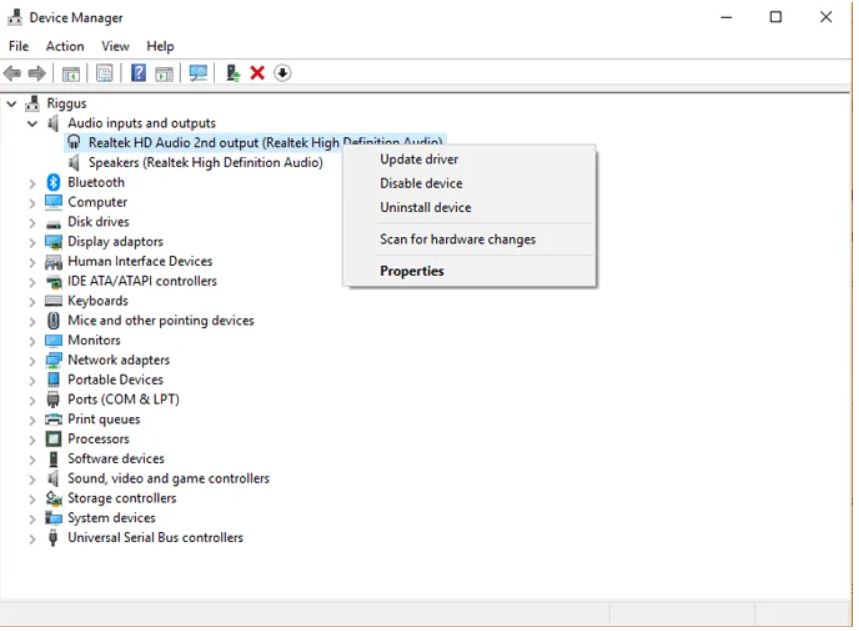Select the Portable Devices label
Screen dimensions: 859x631
(x=115, y=380)
